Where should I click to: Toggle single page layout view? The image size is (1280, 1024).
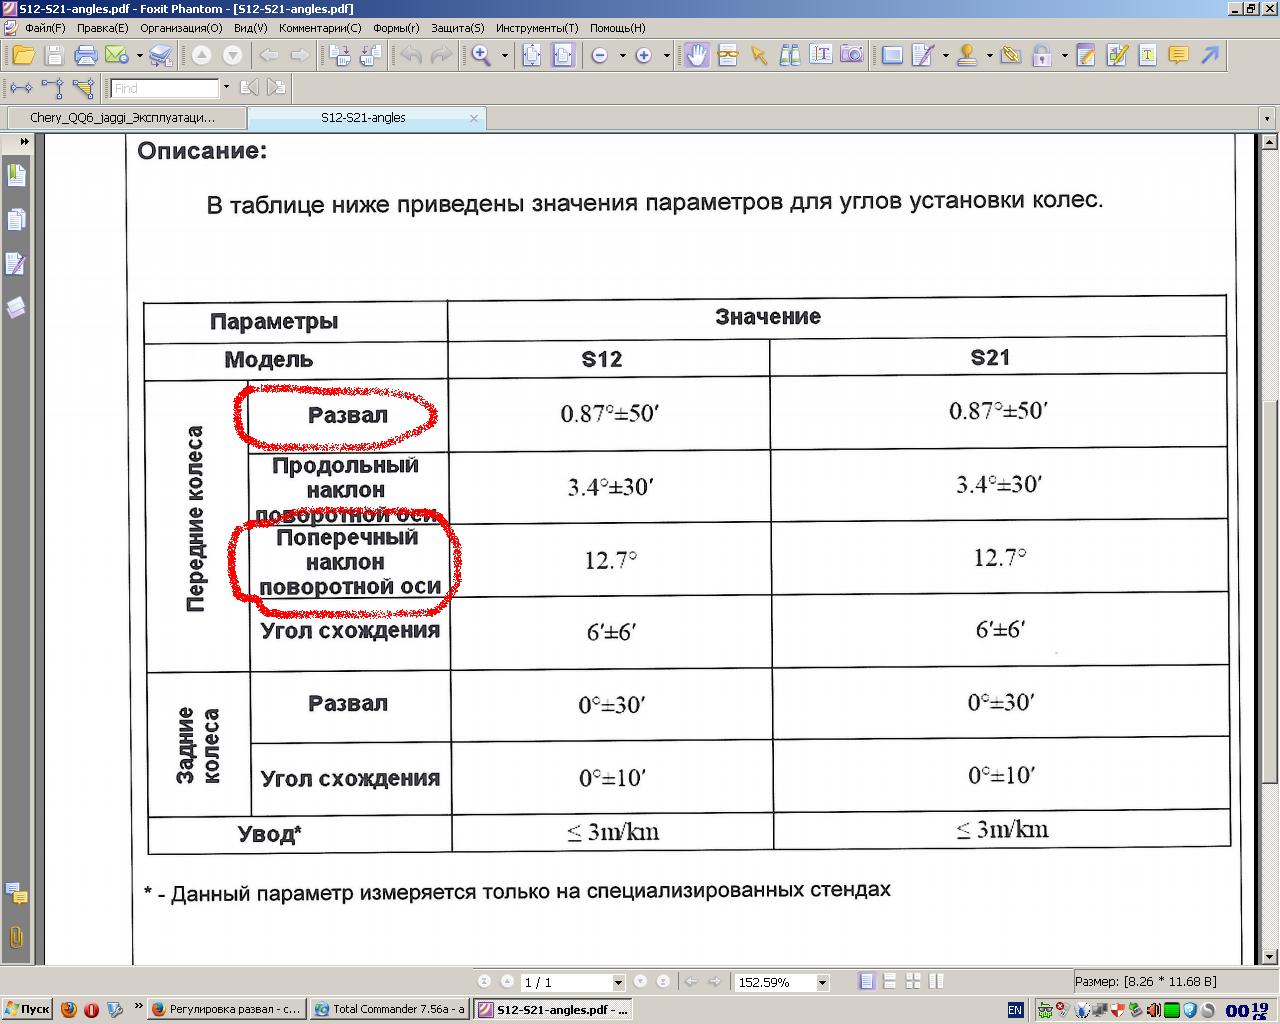[867, 982]
